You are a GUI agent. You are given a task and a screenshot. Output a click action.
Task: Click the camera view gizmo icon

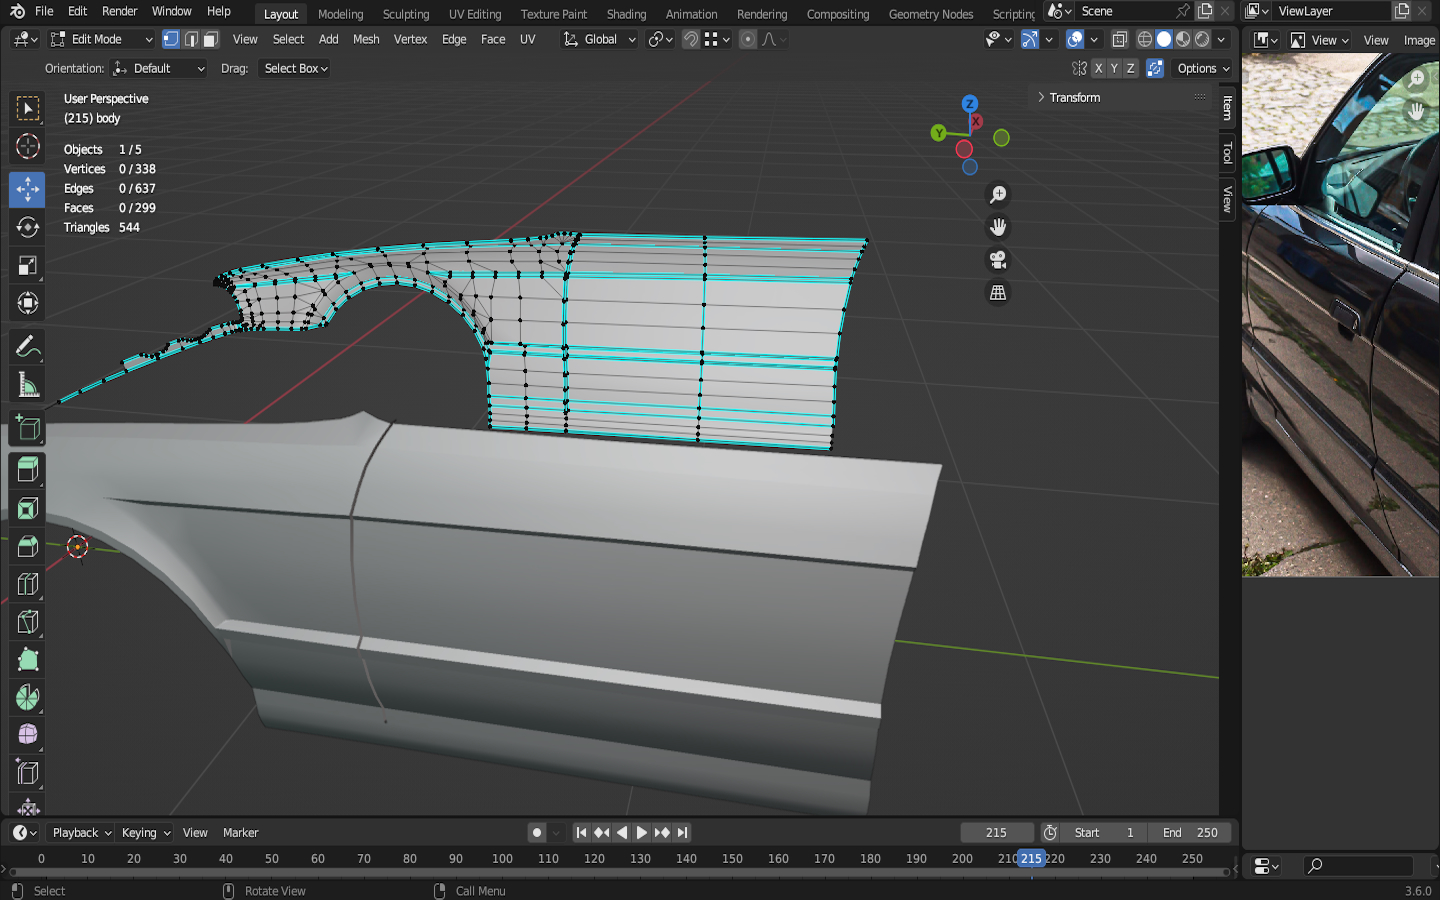click(997, 260)
